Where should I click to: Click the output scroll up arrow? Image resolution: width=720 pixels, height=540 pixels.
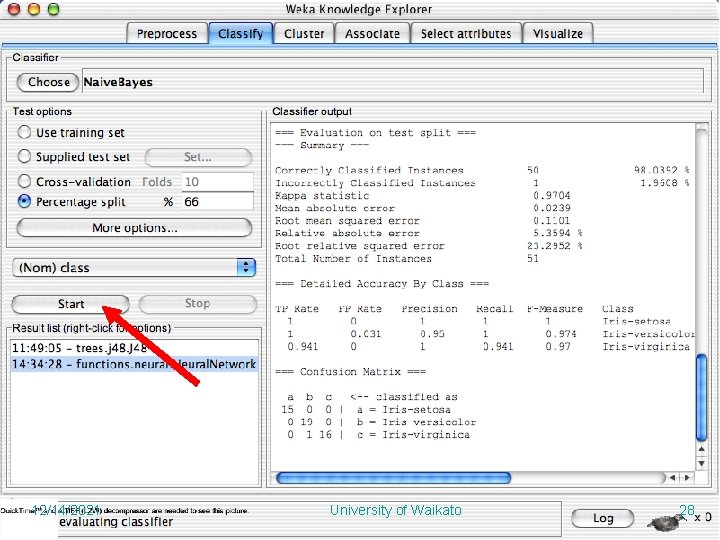[702, 449]
